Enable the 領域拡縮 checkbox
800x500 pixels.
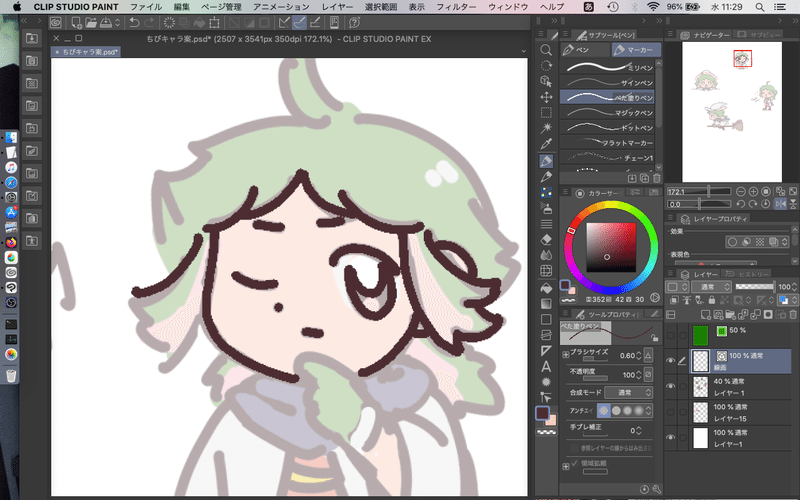pos(575,463)
